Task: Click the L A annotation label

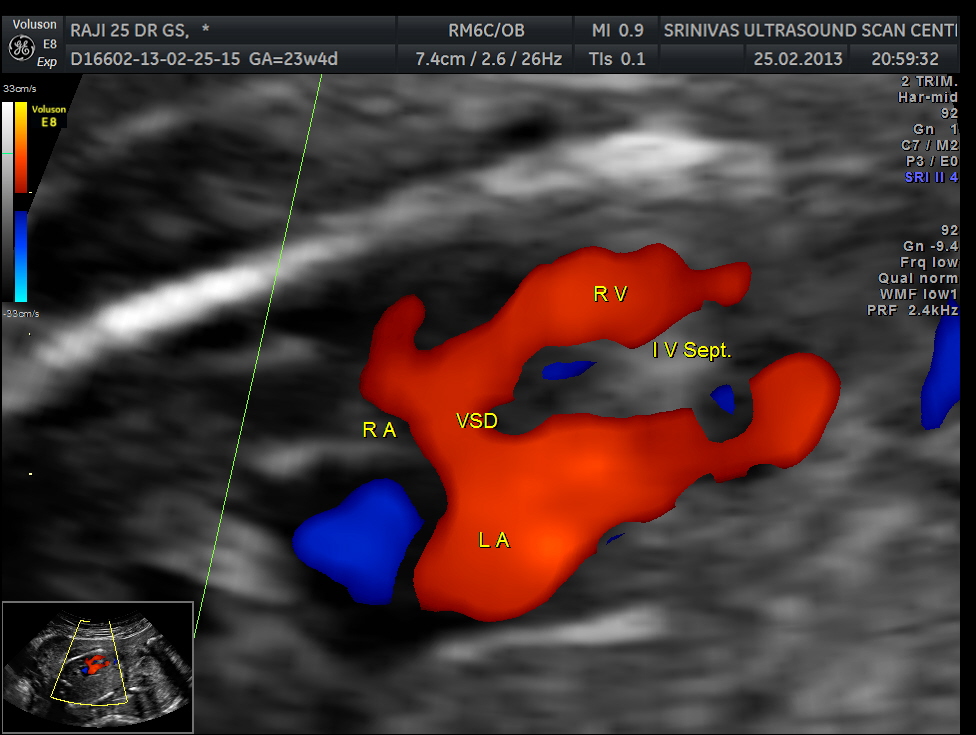Action: coord(494,540)
